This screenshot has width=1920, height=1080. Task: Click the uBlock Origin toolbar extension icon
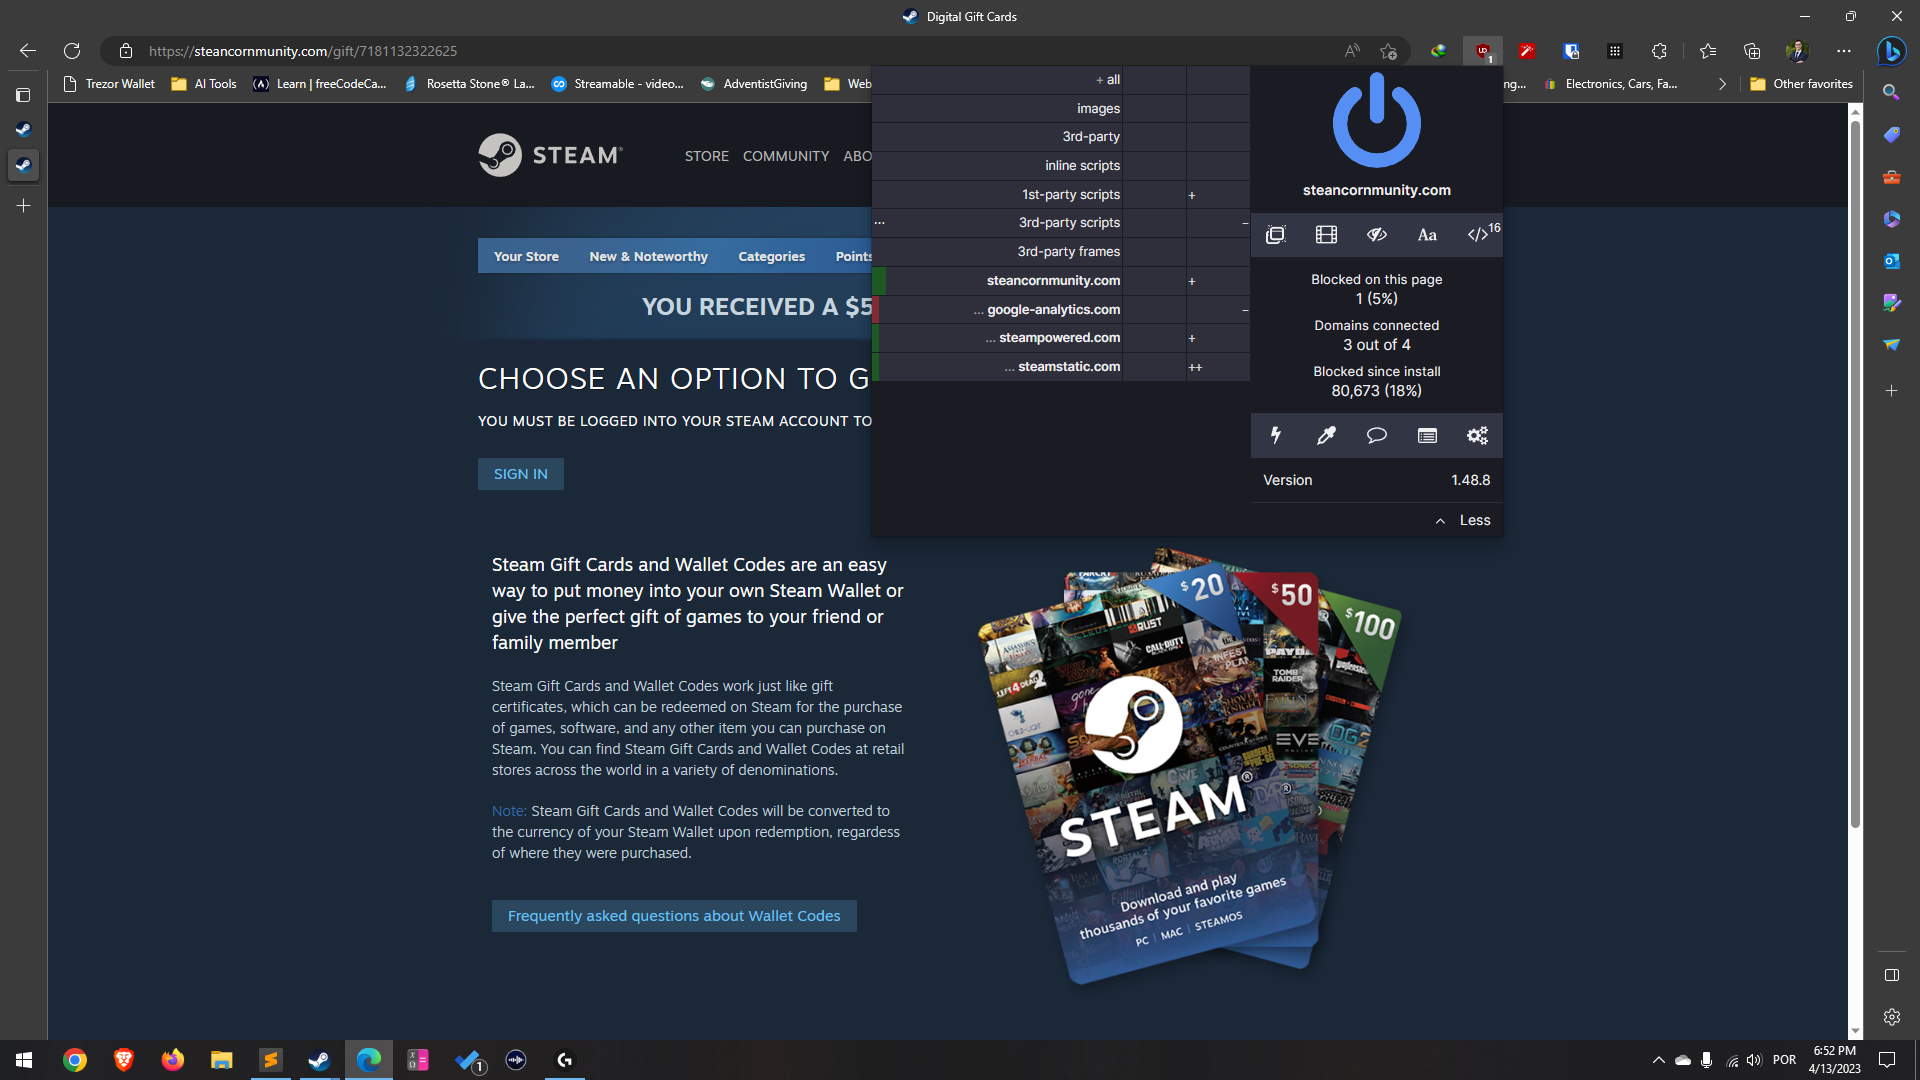click(1483, 51)
